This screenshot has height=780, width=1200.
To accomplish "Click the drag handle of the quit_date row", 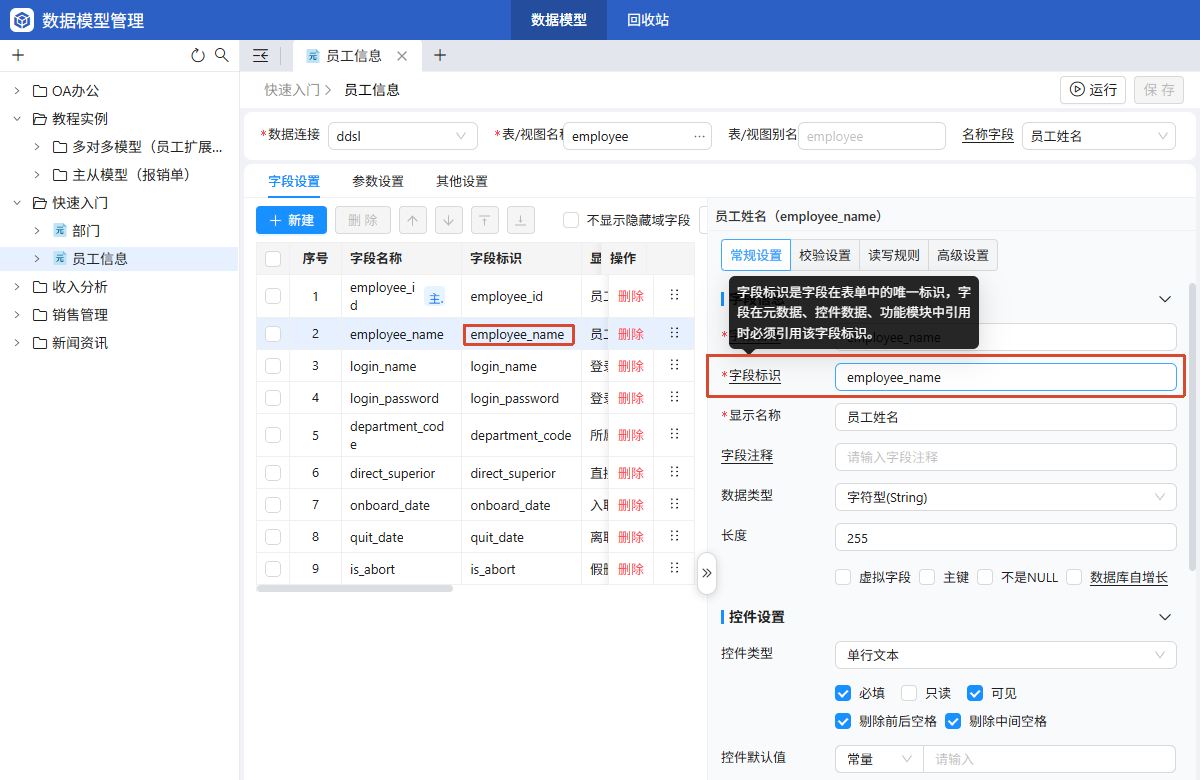I will (674, 537).
